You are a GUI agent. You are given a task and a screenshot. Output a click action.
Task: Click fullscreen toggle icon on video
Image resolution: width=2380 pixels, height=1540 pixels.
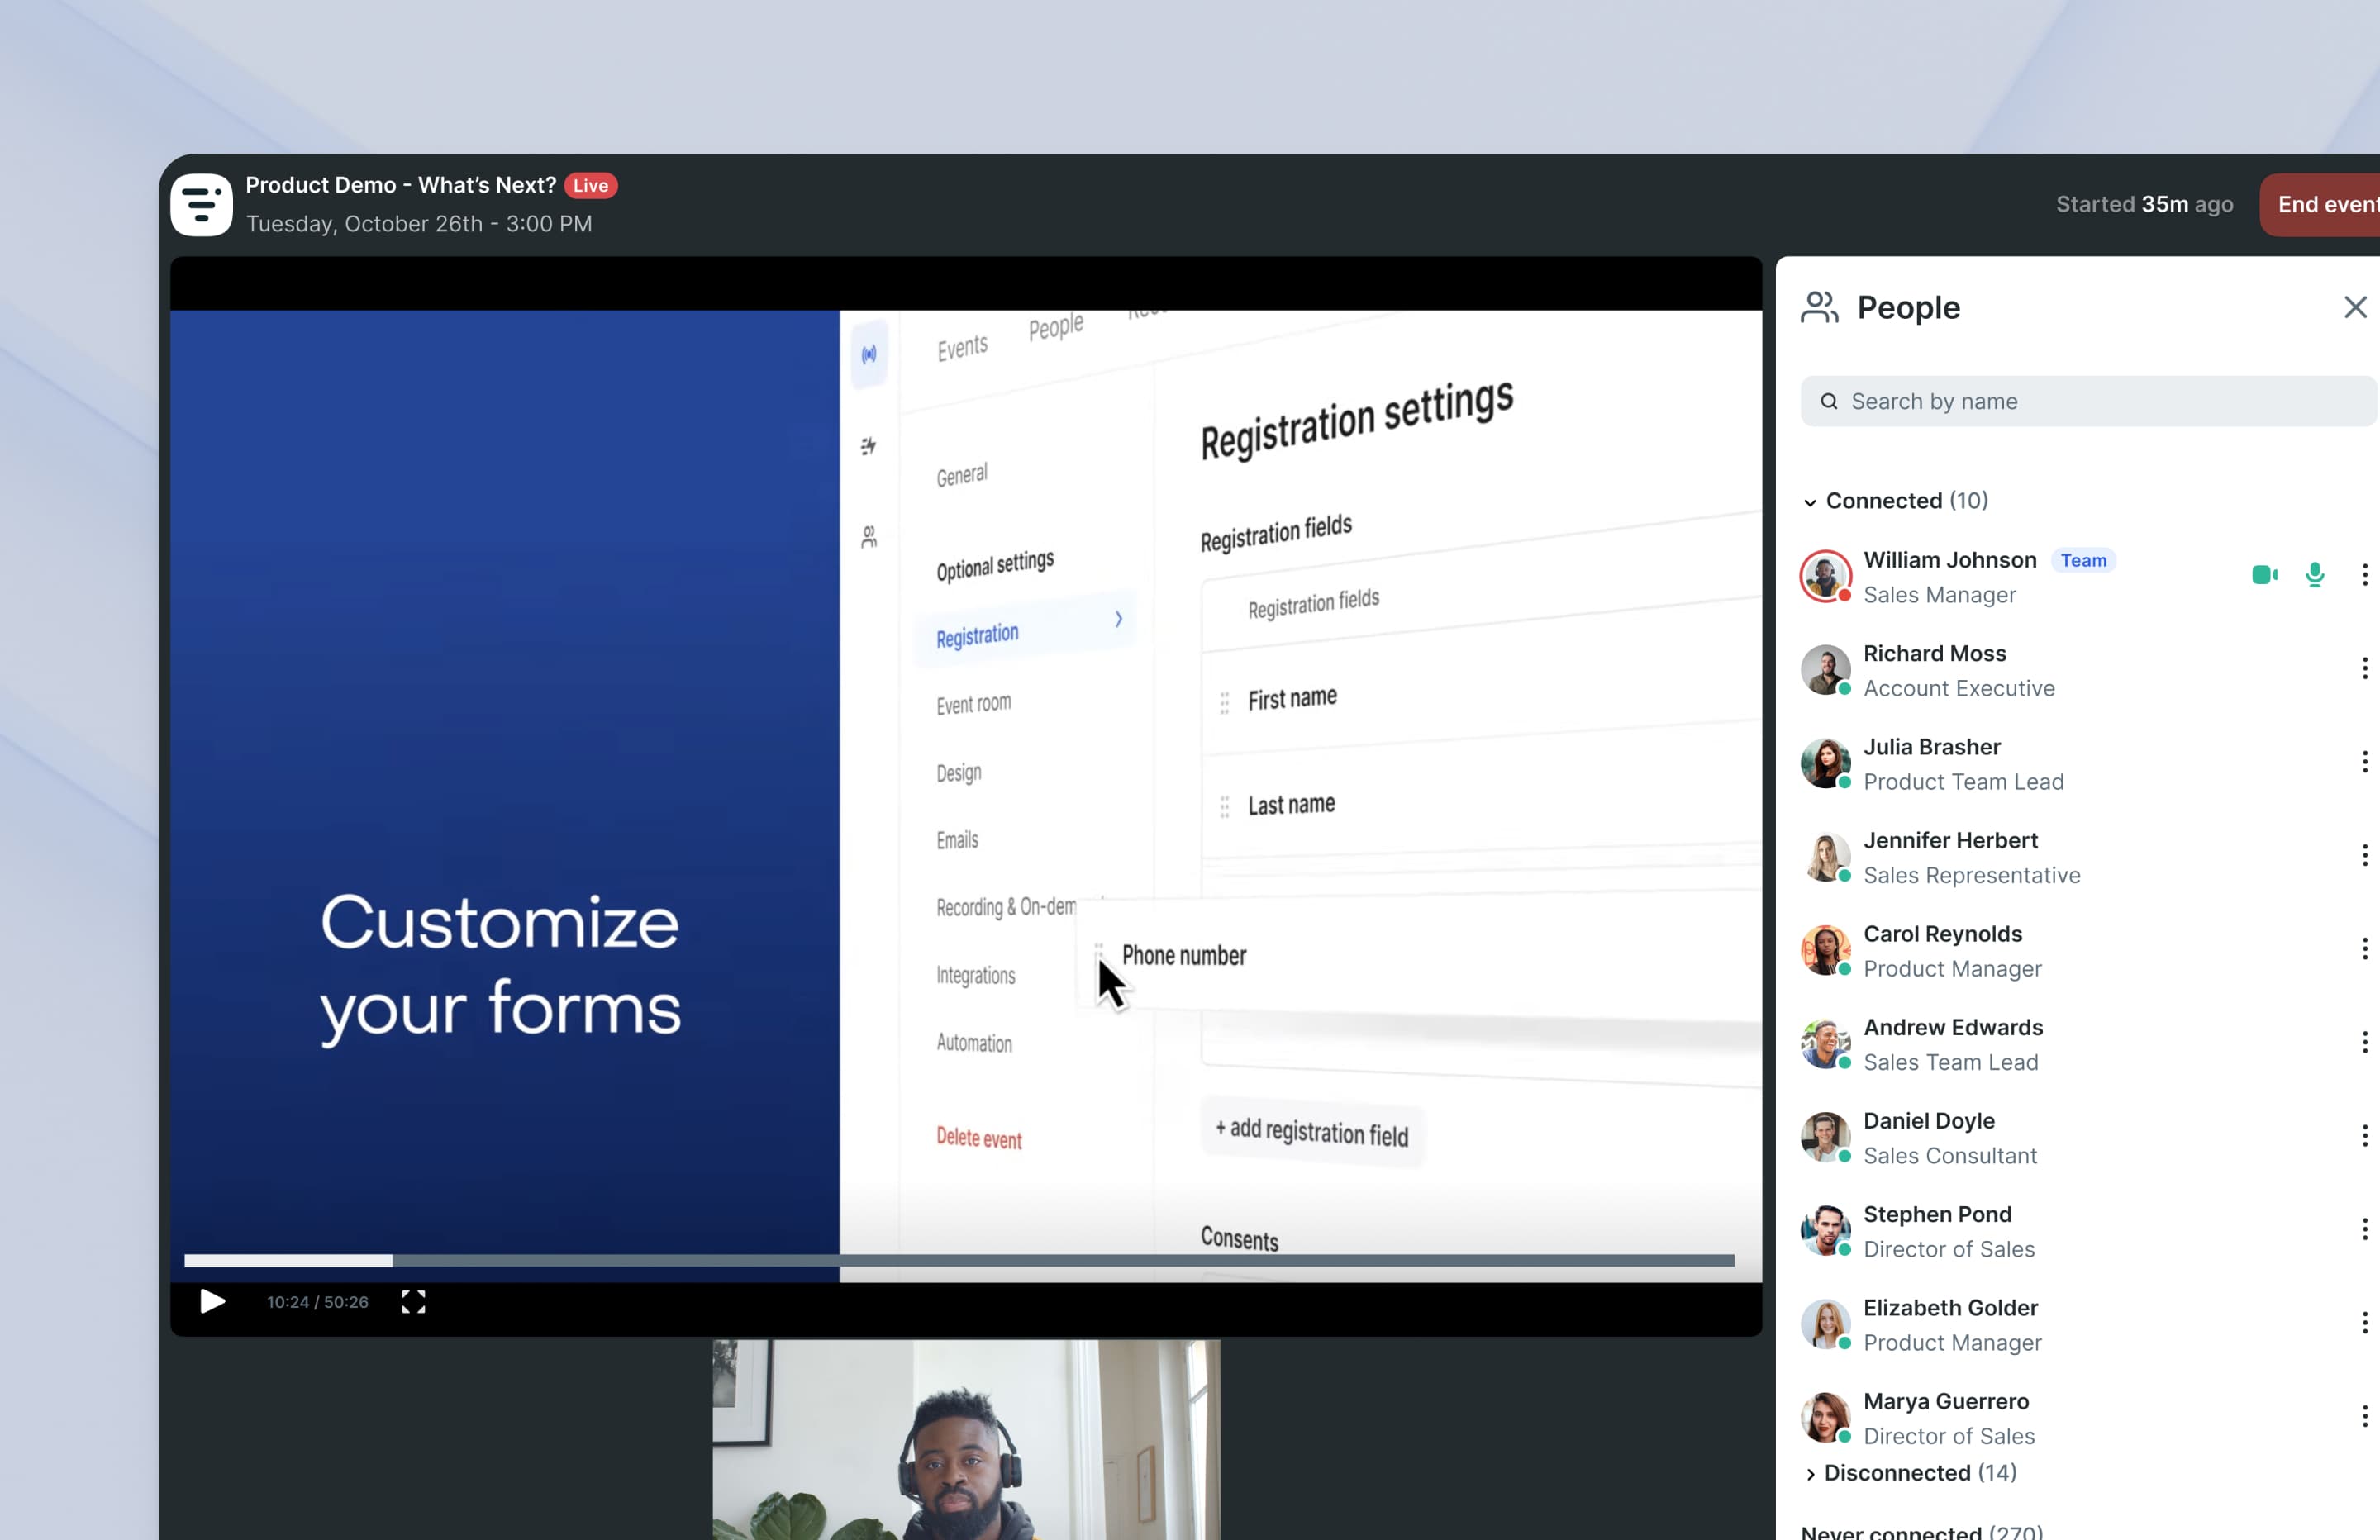coord(413,1300)
